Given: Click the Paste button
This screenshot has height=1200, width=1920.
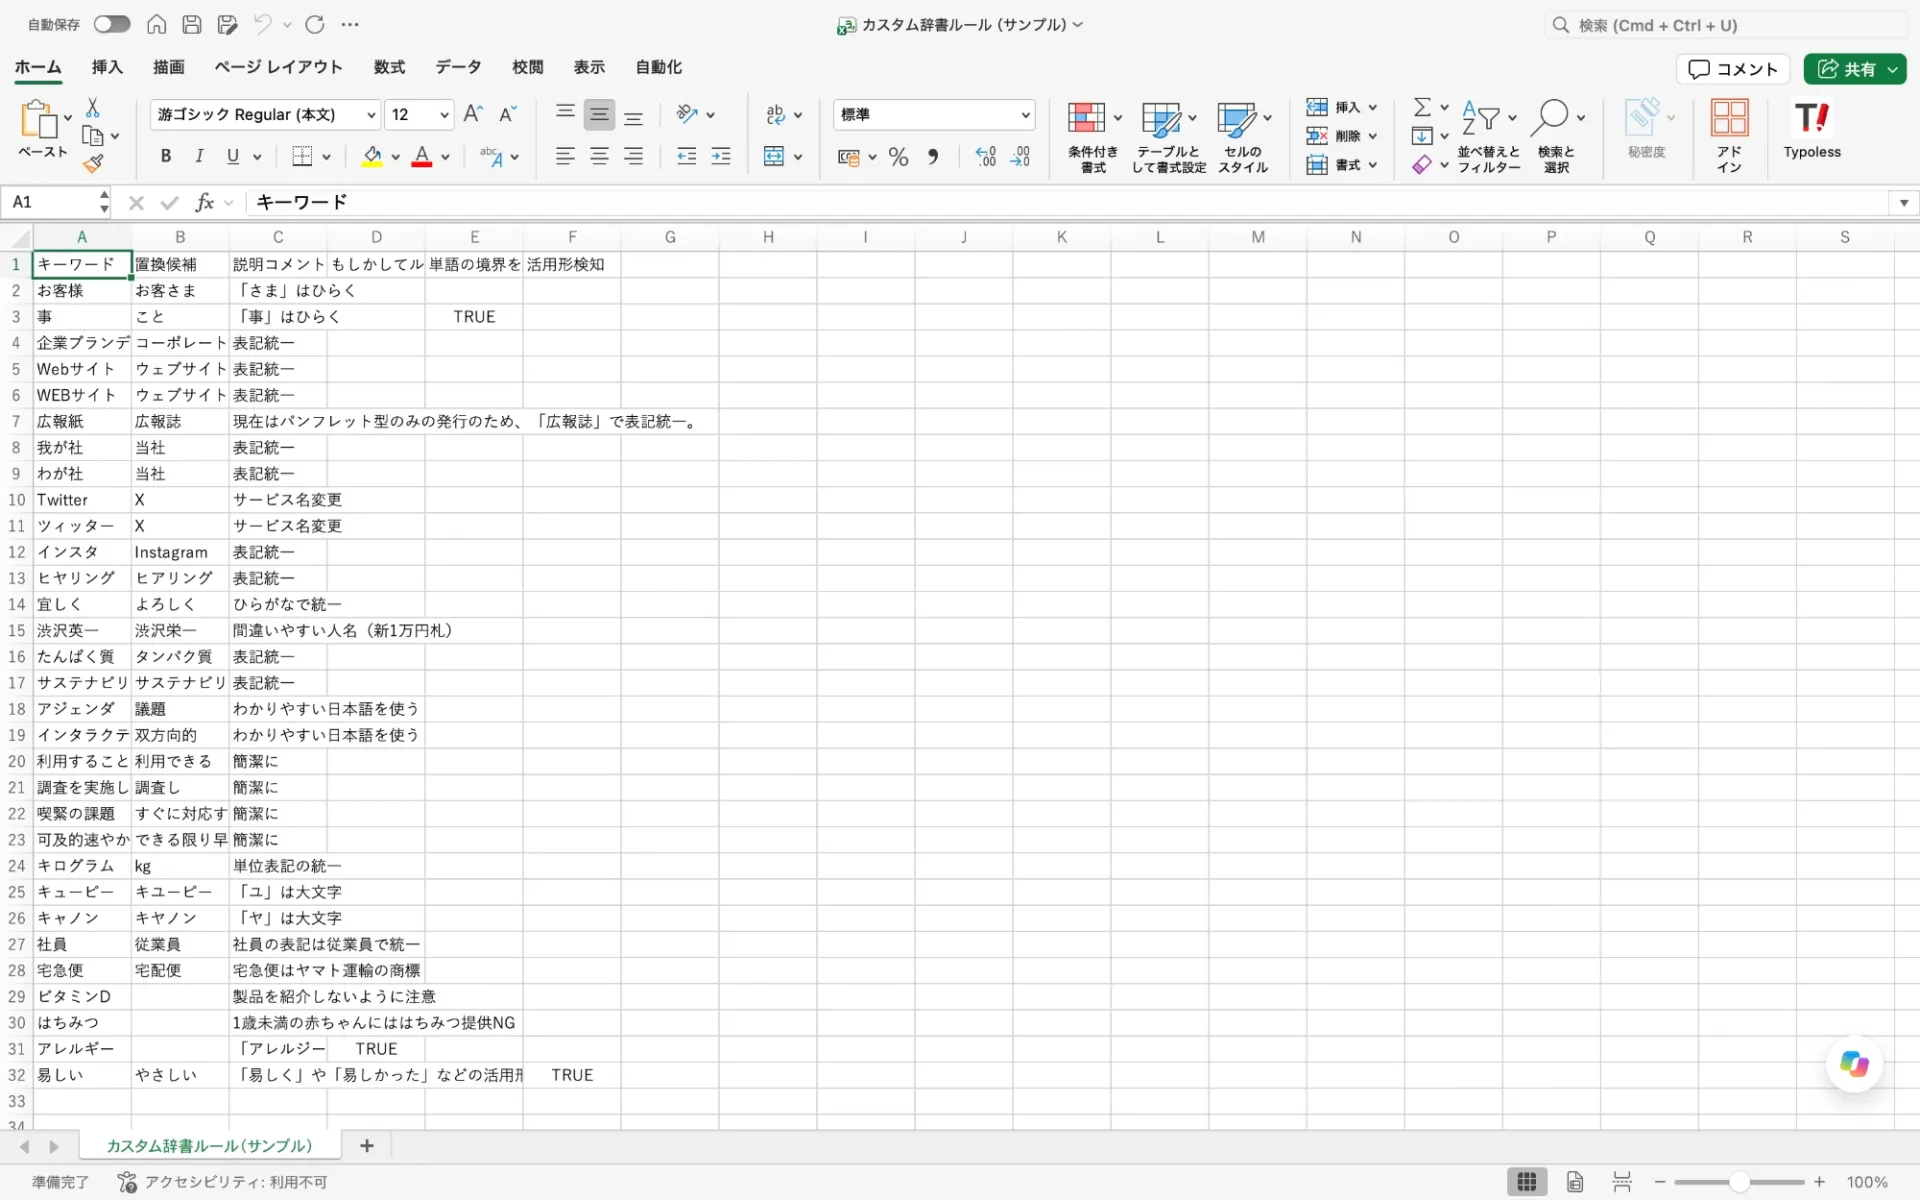Looking at the screenshot, I should click(x=42, y=128).
